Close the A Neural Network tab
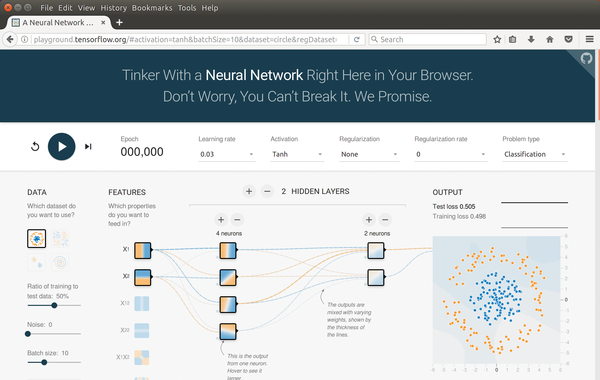Image resolution: width=600 pixels, height=380 pixels. [x=103, y=23]
